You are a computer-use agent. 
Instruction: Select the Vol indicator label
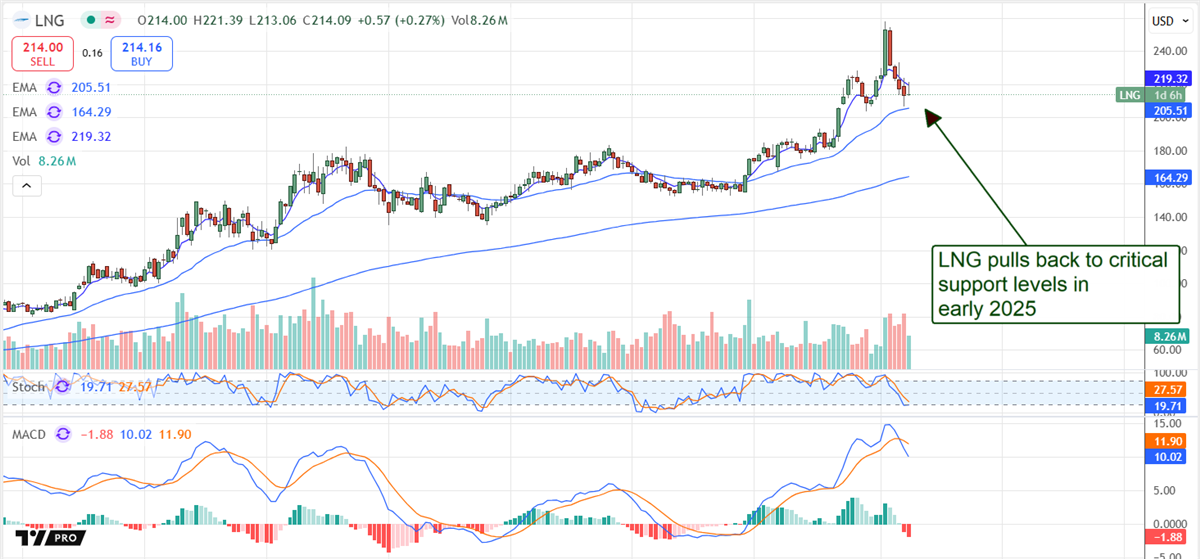pos(20,160)
